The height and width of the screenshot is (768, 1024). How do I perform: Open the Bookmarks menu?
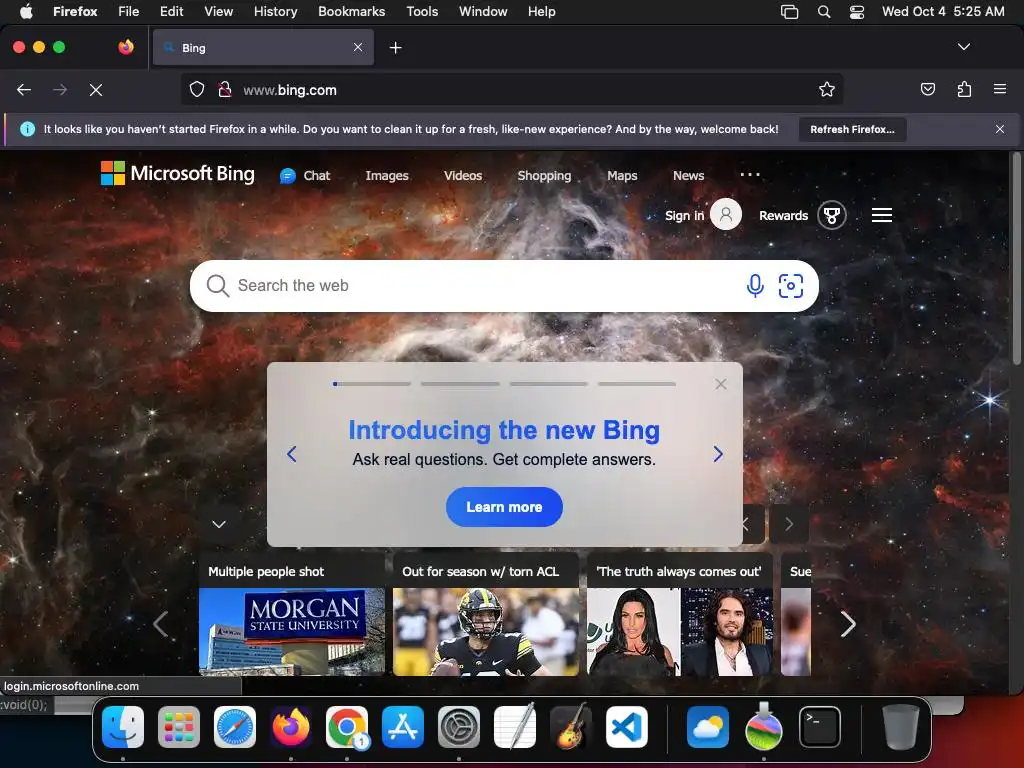pos(351,11)
